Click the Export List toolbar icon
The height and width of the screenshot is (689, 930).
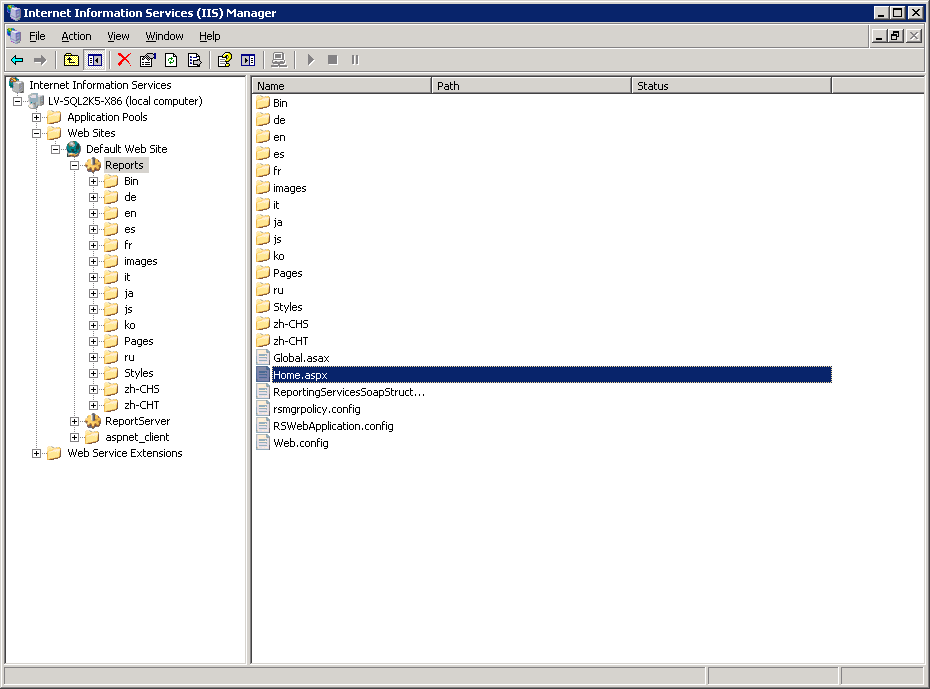coord(194,60)
